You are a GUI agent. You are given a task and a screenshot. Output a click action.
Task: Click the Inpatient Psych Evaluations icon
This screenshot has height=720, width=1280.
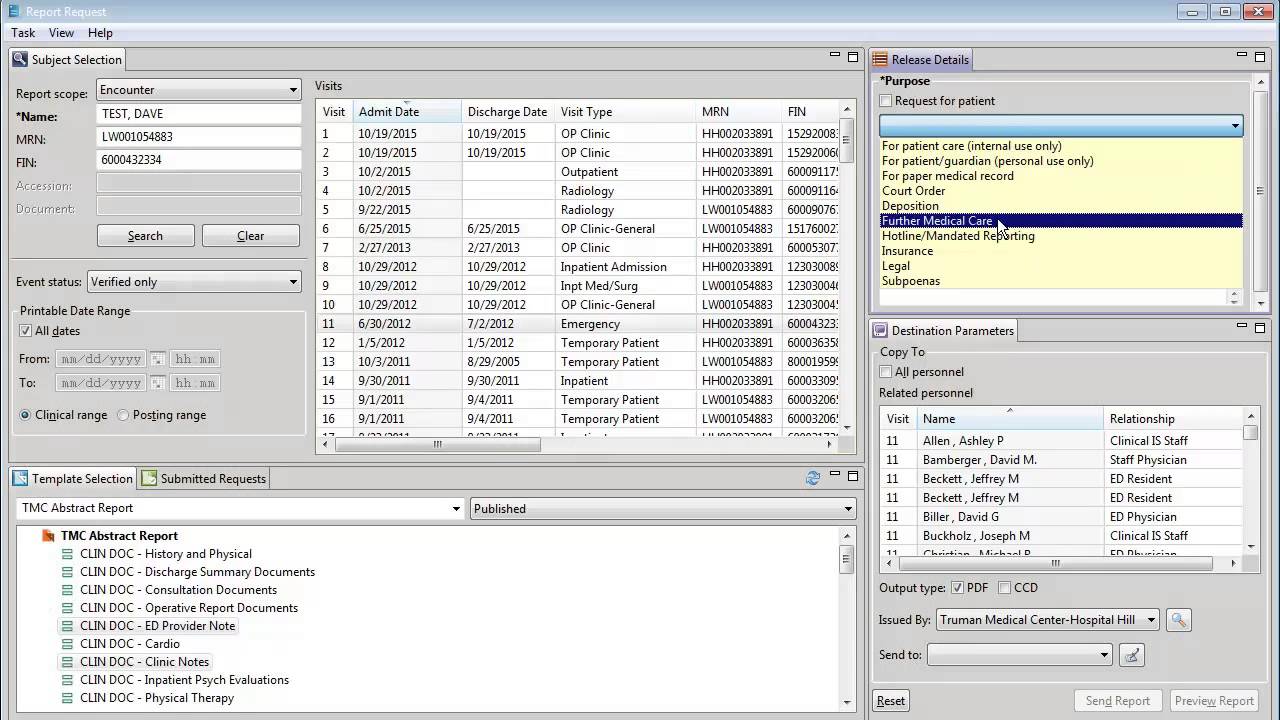tap(67, 680)
